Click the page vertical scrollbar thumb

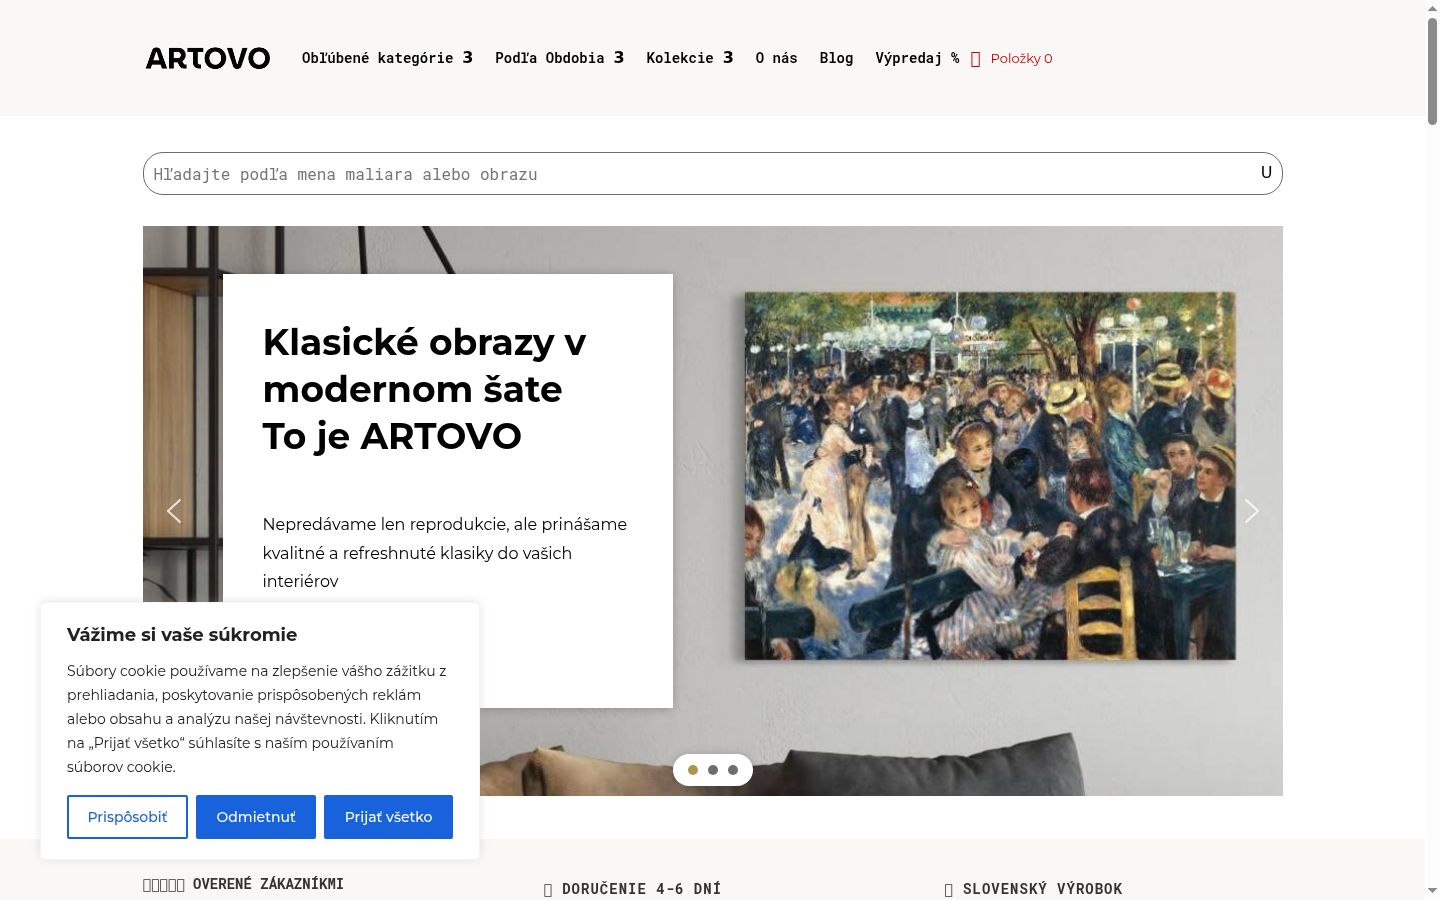point(1432,70)
